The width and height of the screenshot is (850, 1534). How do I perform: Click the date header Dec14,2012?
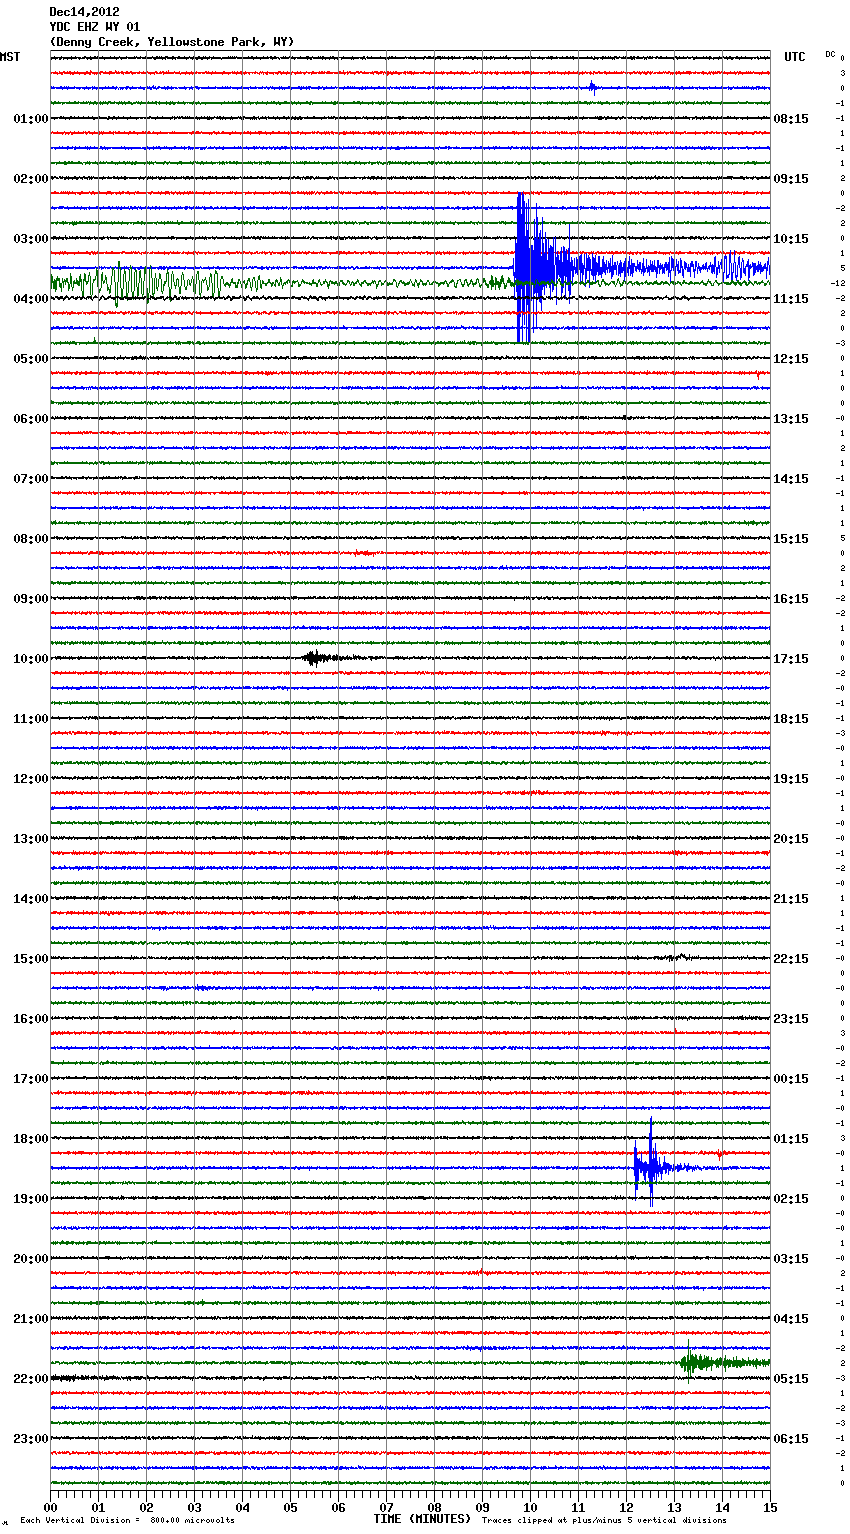[84, 12]
